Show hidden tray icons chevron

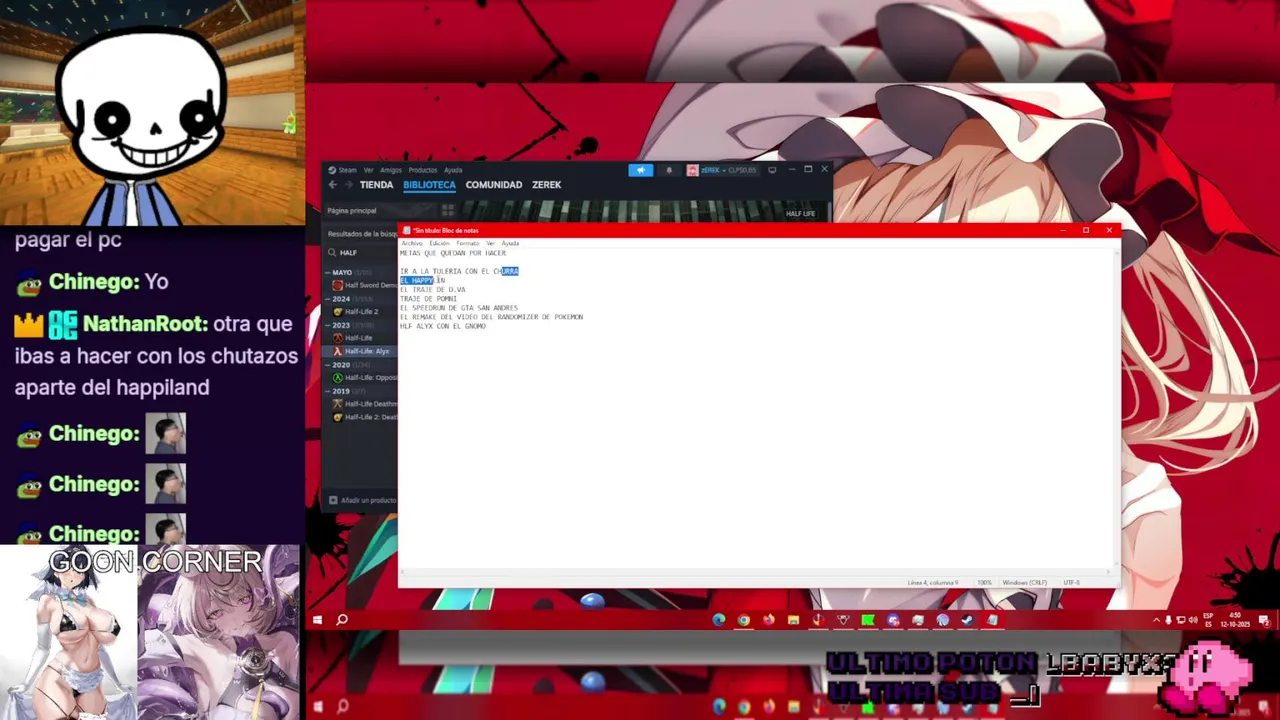pos(1156,620)
